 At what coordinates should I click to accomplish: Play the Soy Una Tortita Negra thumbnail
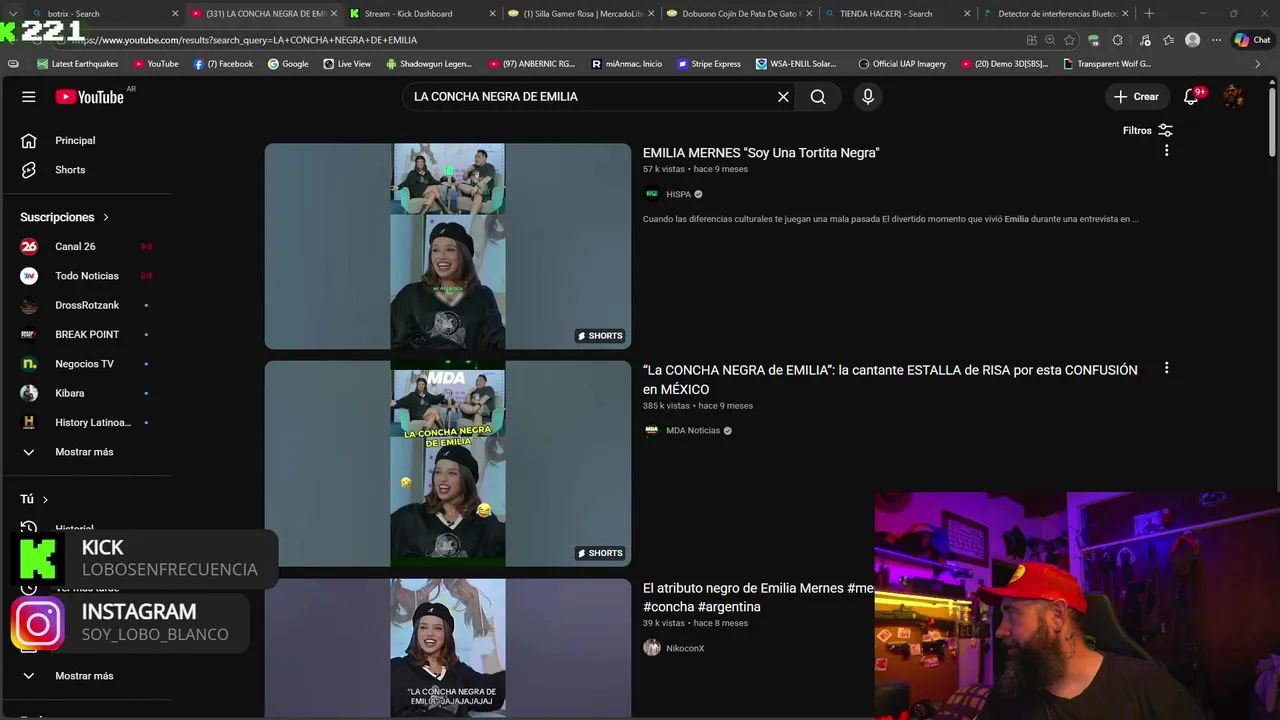448,246
